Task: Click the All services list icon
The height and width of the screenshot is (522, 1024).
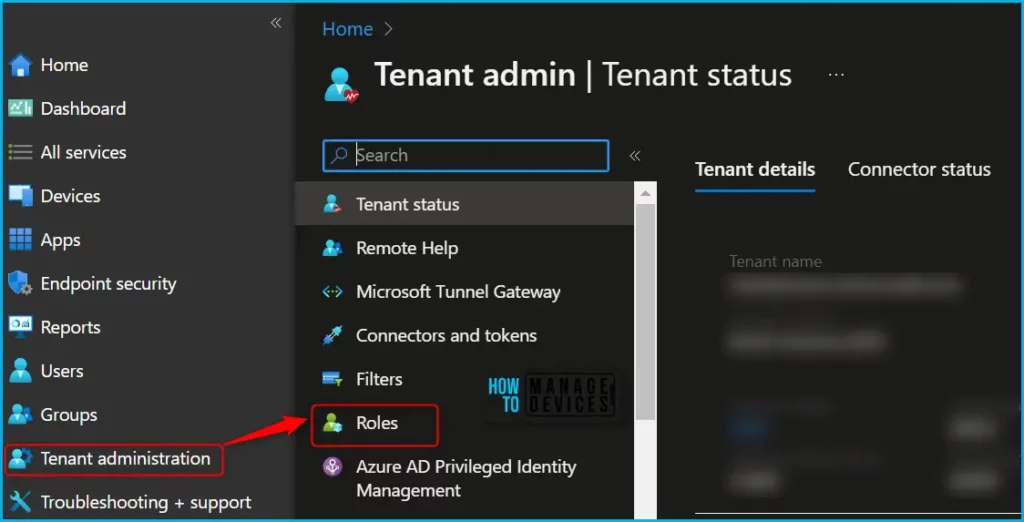Action: tap(20, 152)
